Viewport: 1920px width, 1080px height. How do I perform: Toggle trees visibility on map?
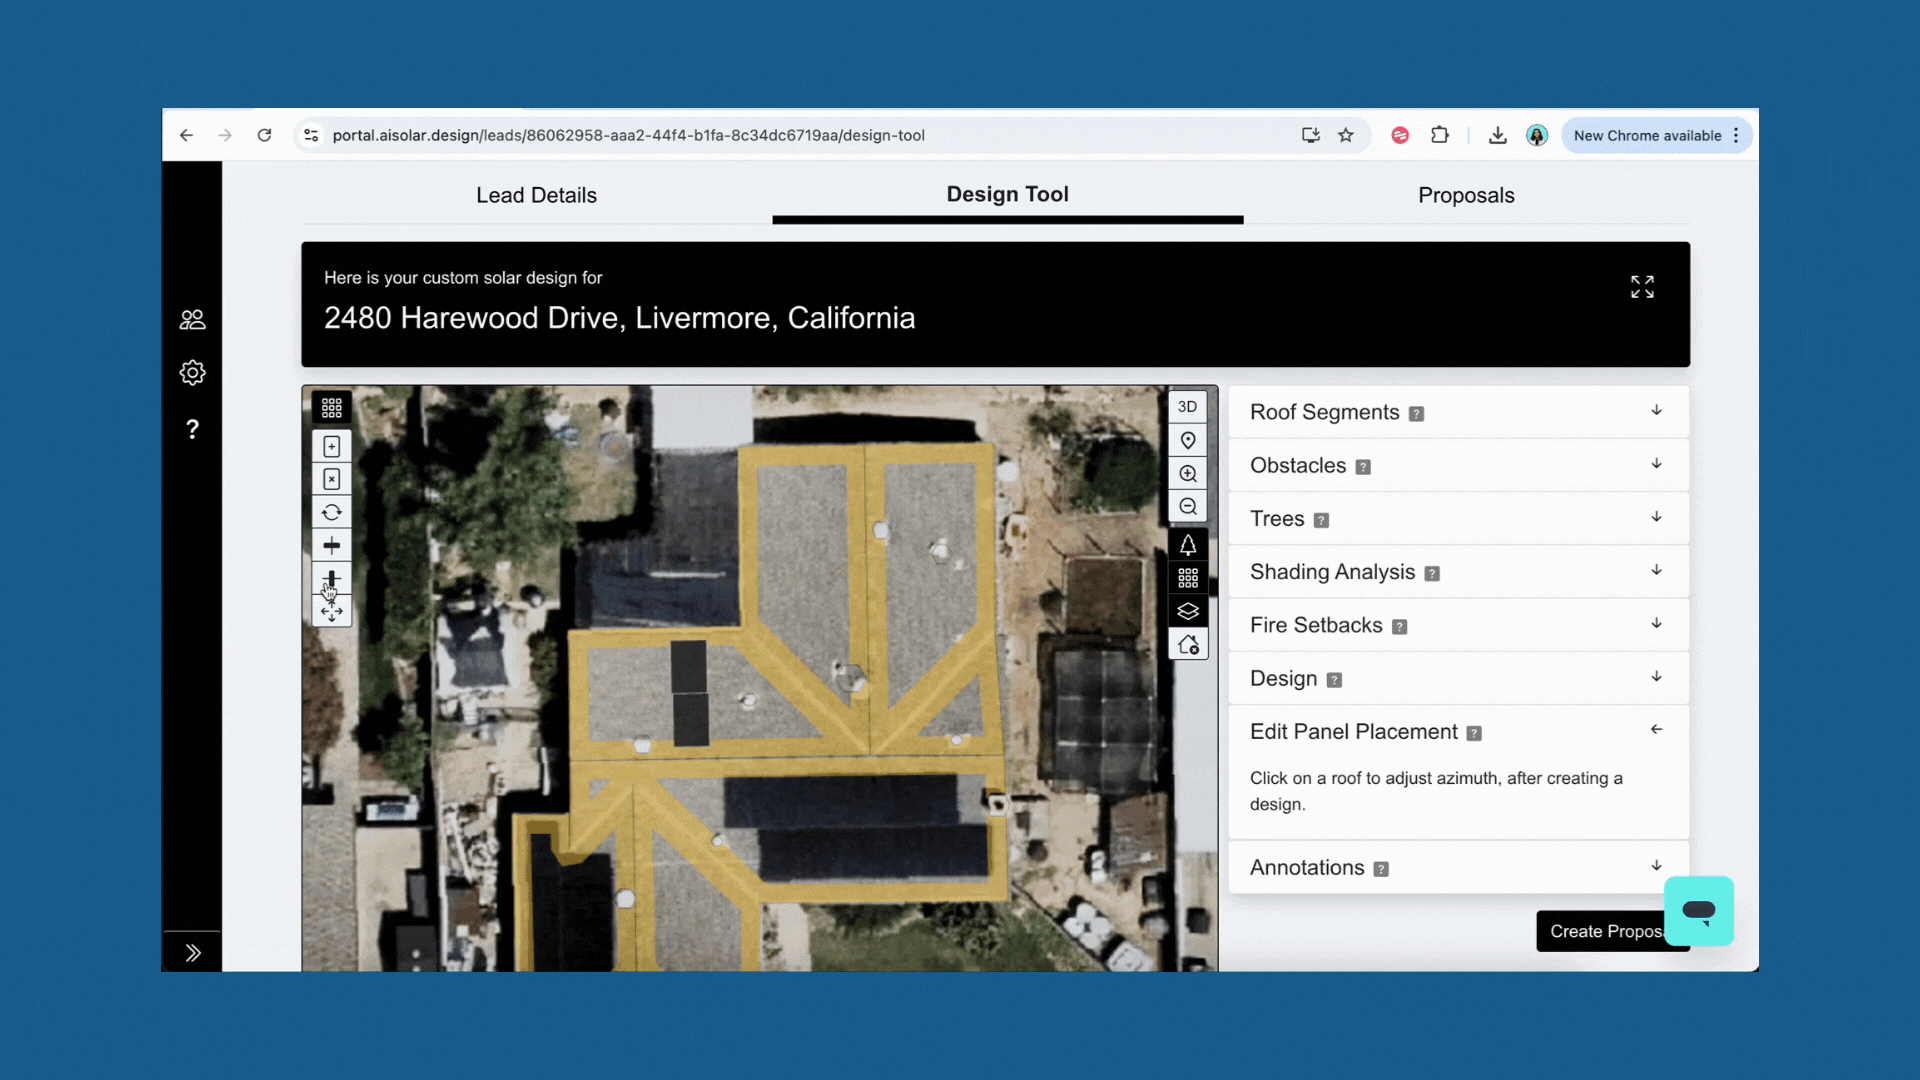[x=1188, y=545]
